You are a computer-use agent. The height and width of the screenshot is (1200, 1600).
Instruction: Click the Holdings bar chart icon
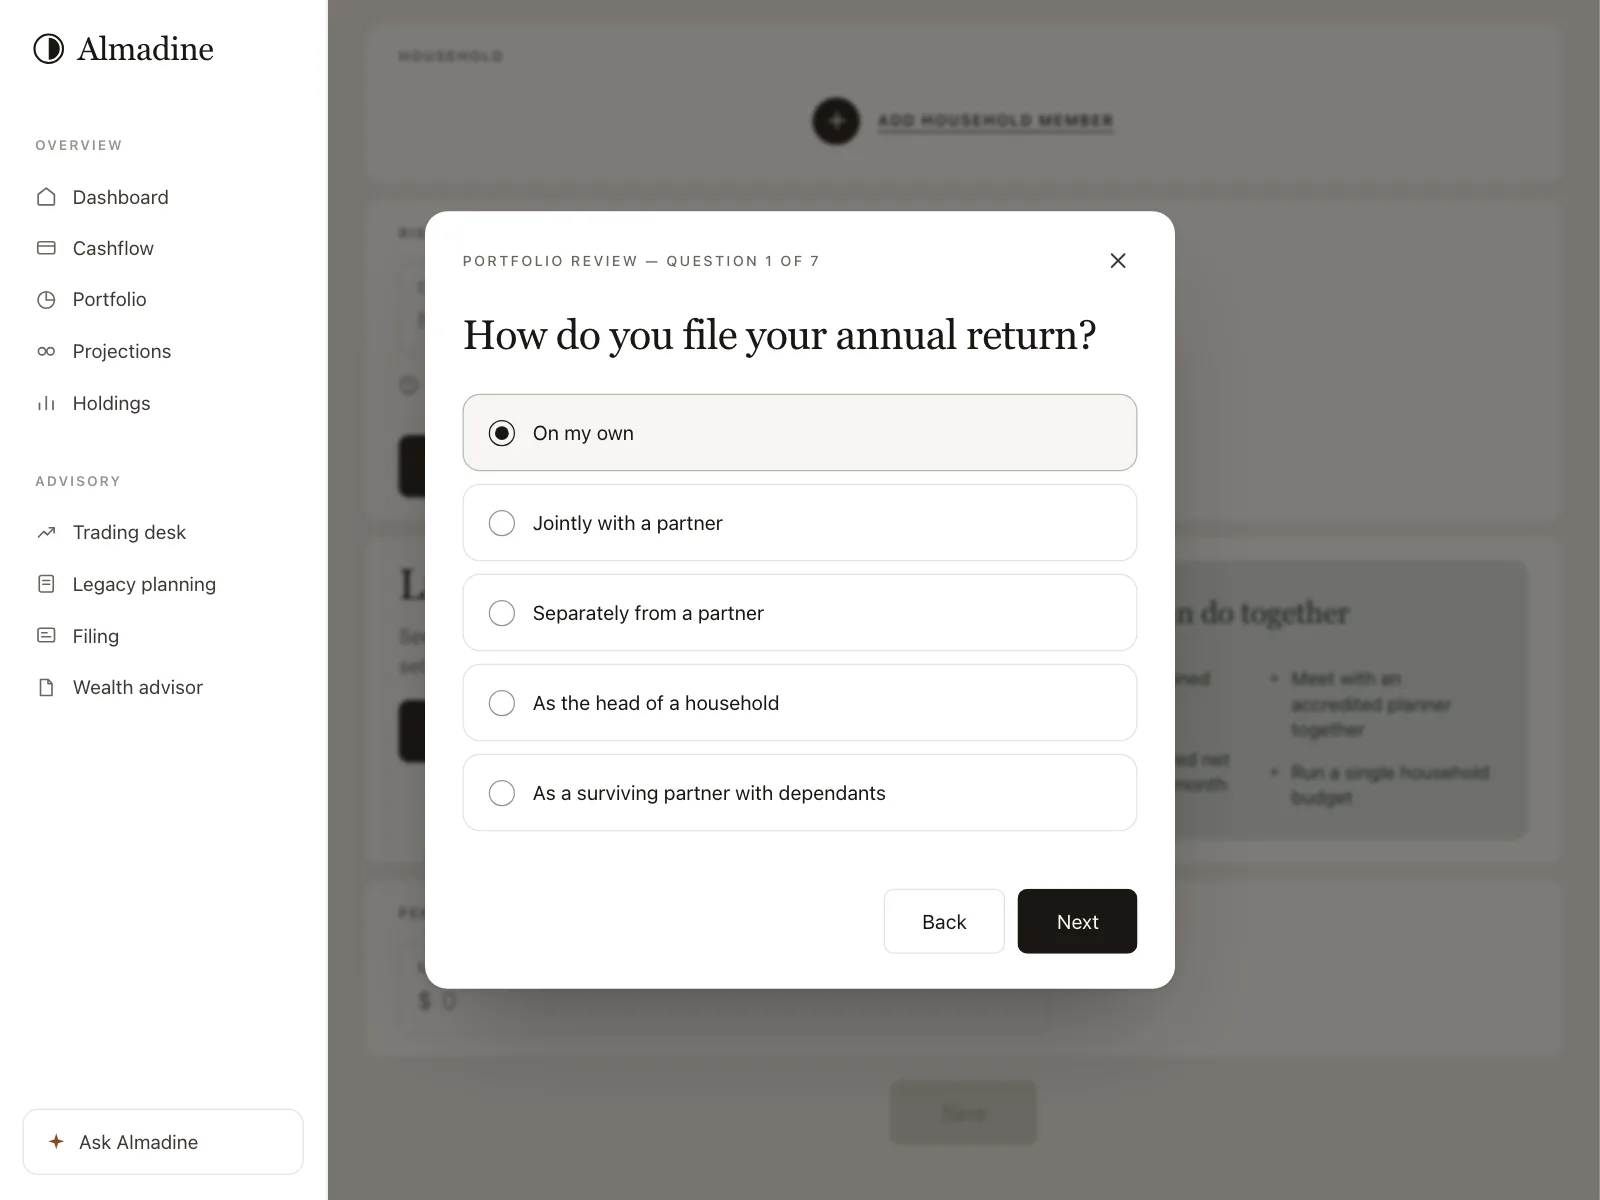(x=46, y=403)
